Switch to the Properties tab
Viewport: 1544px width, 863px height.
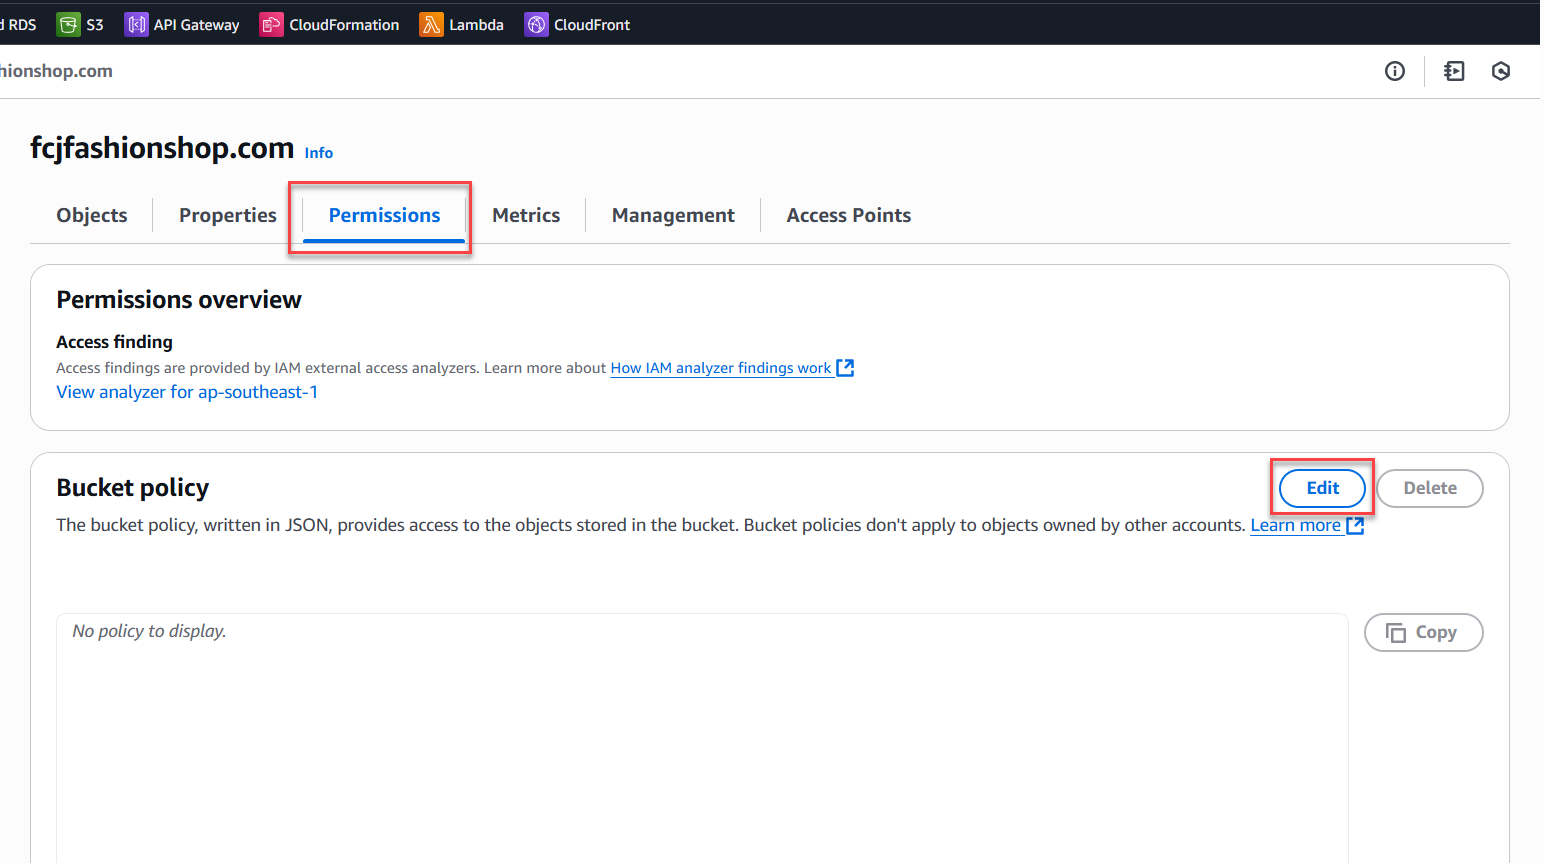pyautogui.click(x=228, y=215)
